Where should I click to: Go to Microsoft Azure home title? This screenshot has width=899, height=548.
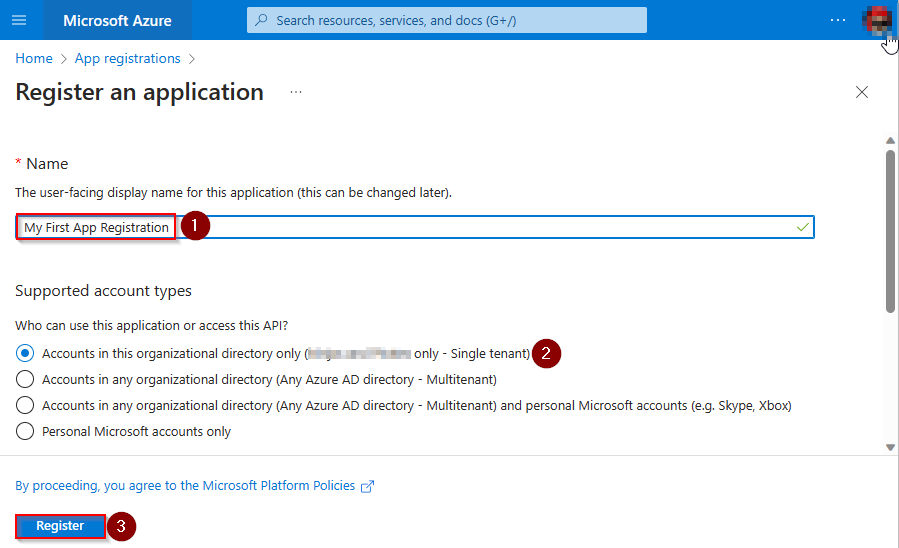(x=118, y=21)
